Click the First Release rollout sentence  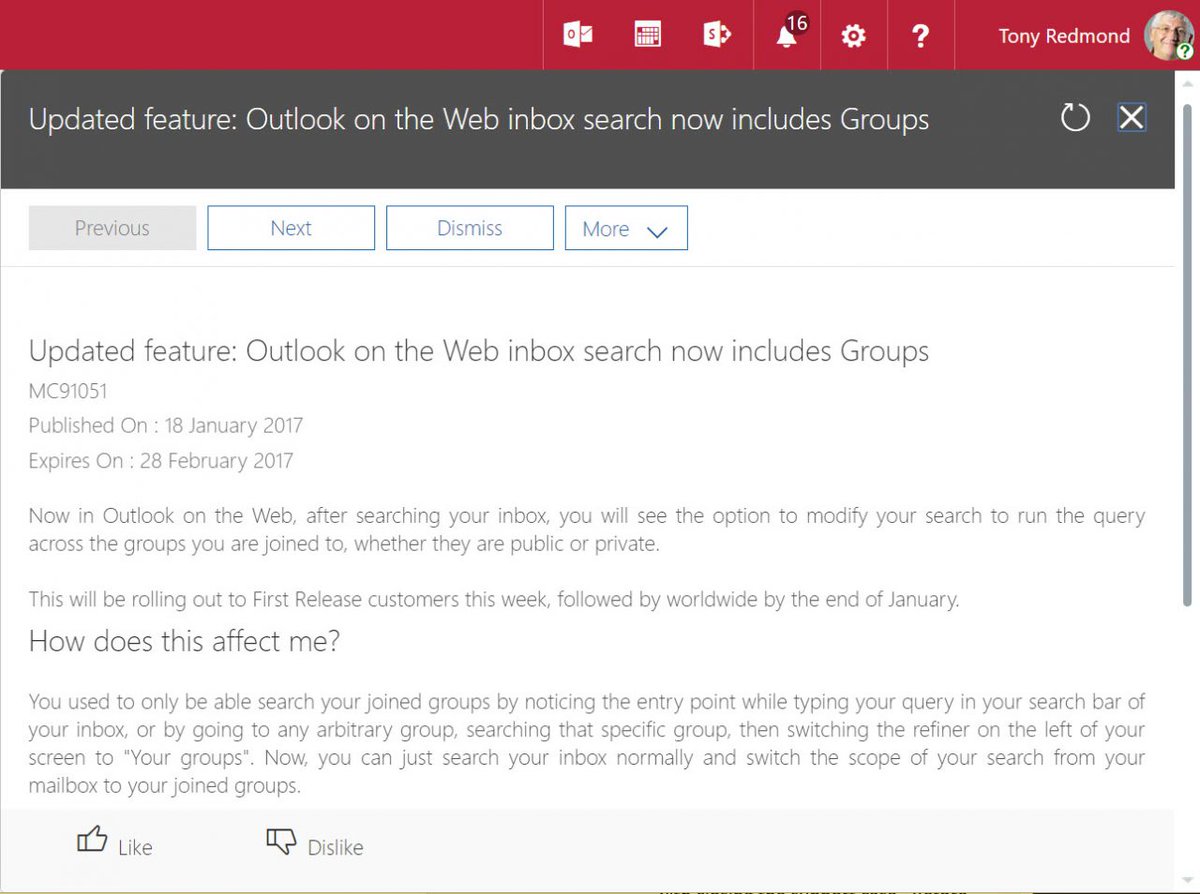[494, 600]
